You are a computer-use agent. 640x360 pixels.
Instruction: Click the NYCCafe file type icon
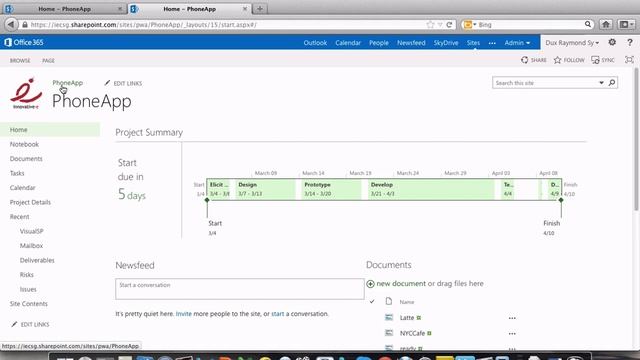389,333
